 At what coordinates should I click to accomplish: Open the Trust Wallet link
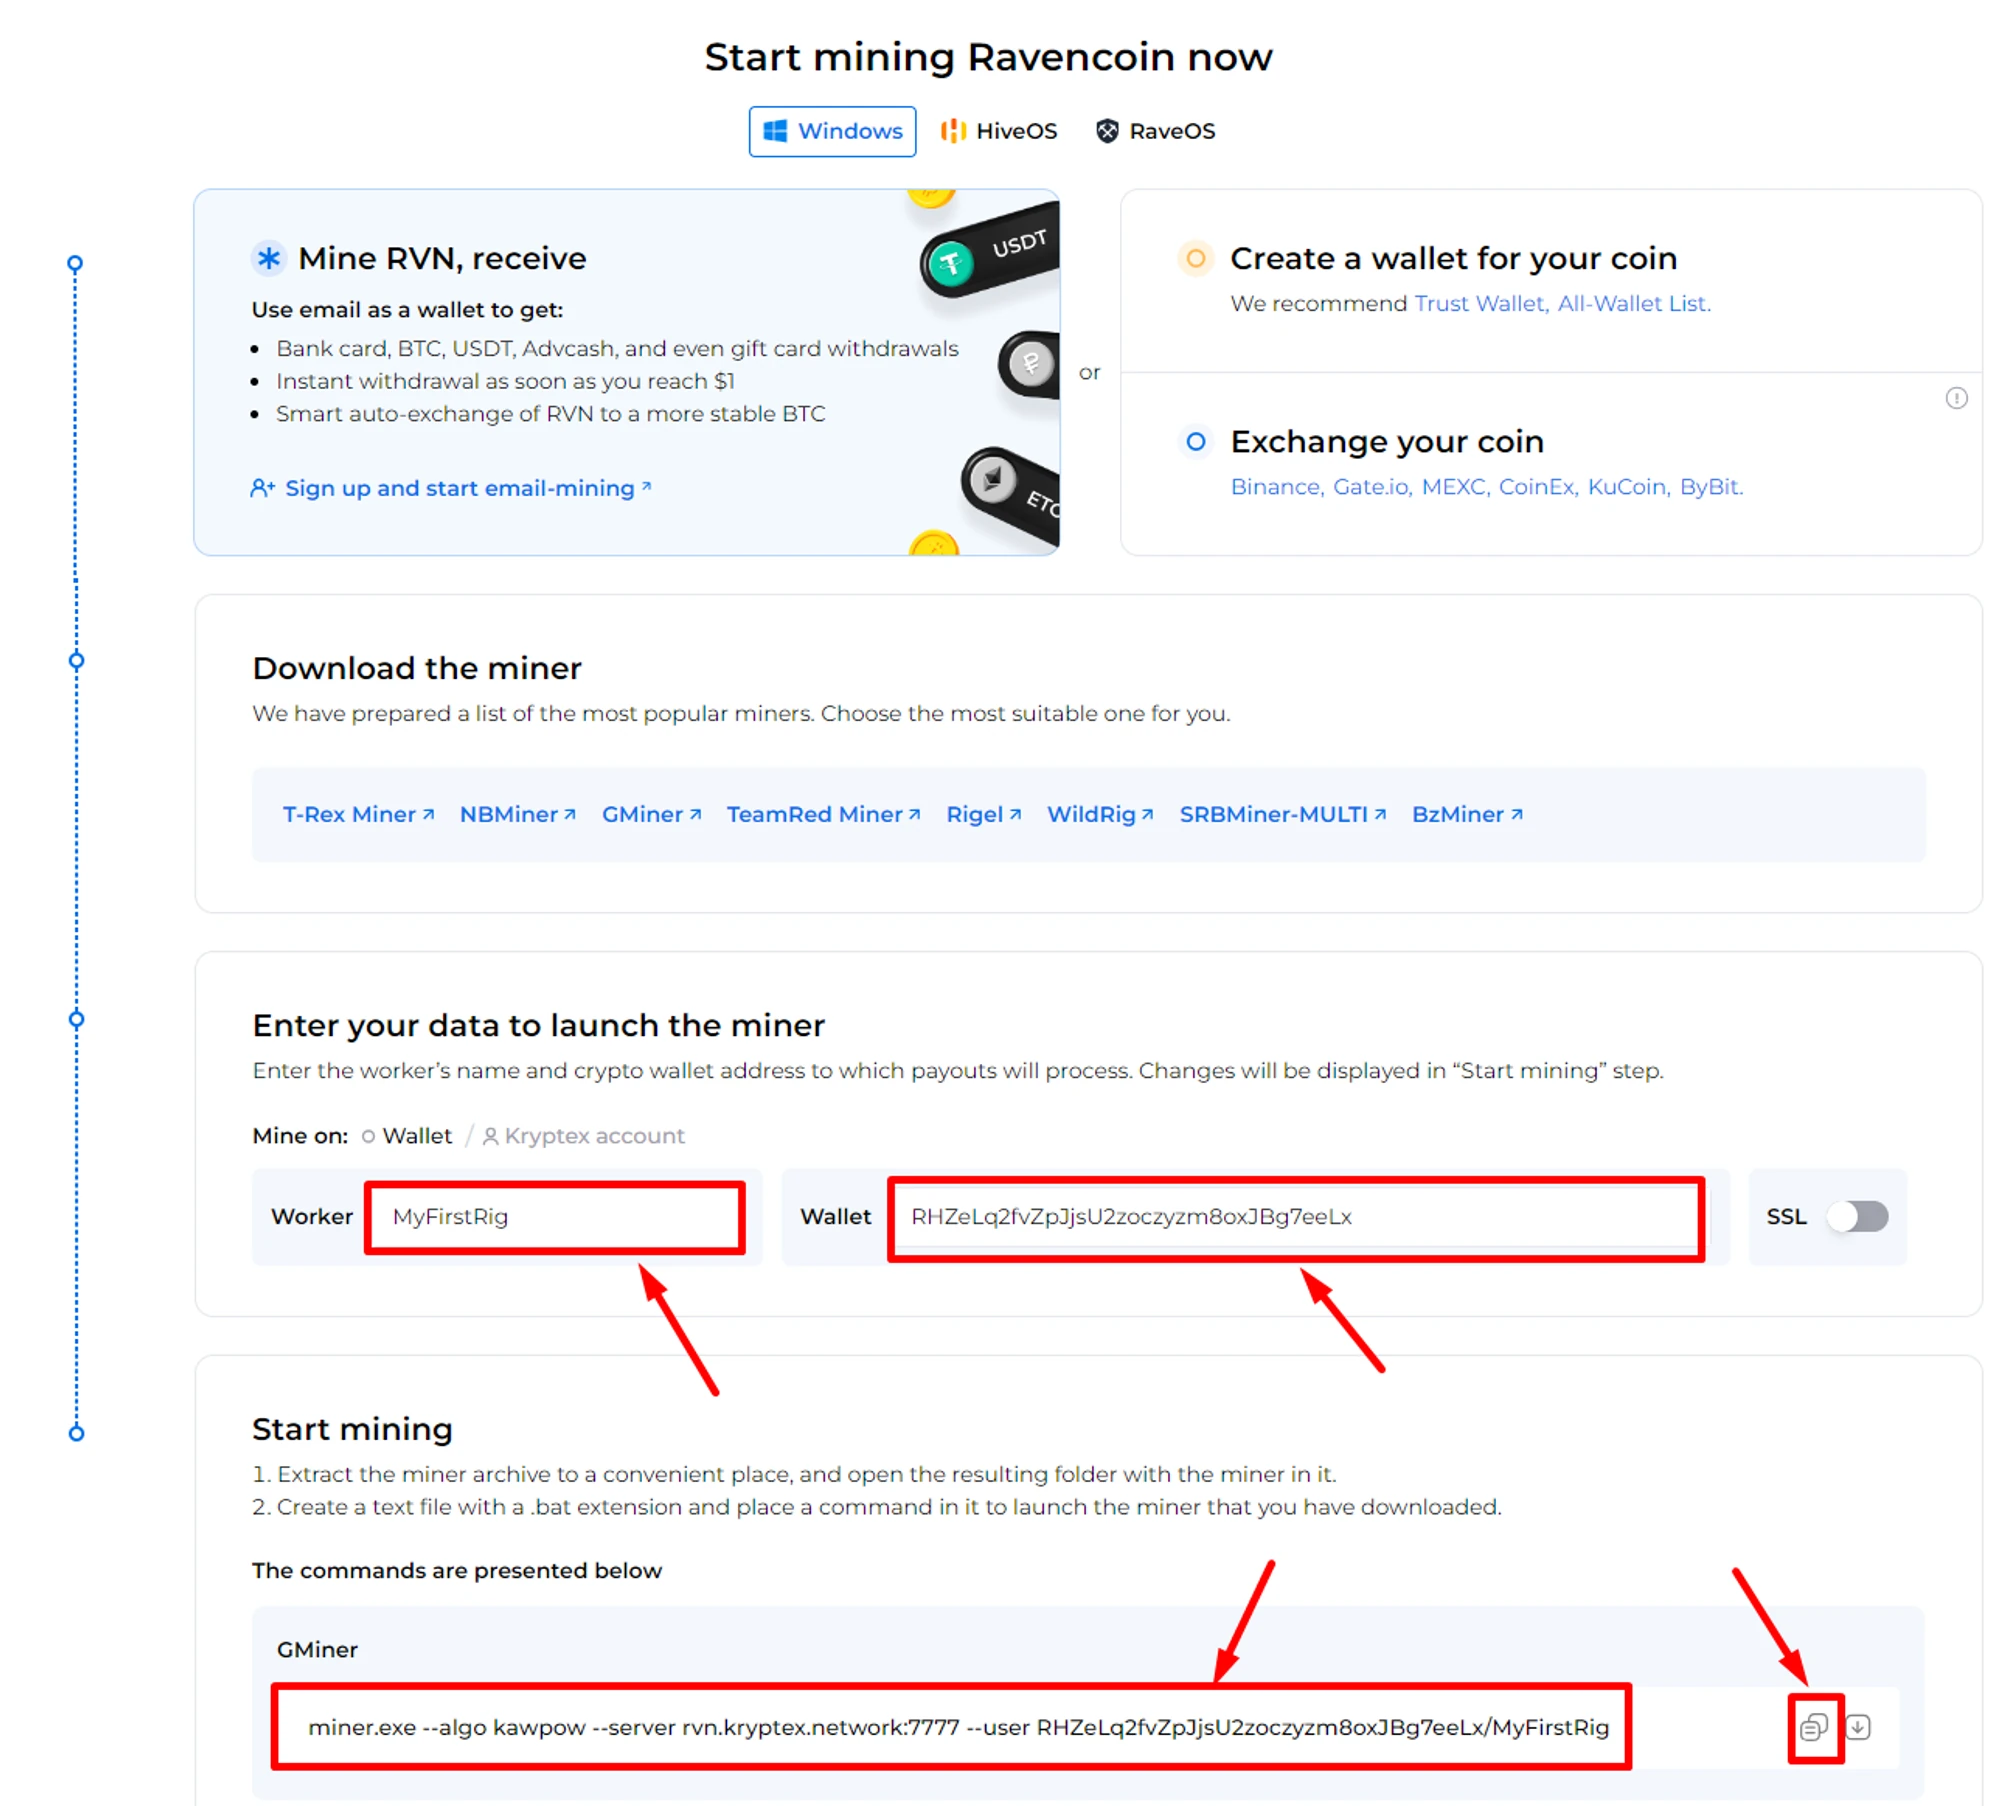point(1479,303)
